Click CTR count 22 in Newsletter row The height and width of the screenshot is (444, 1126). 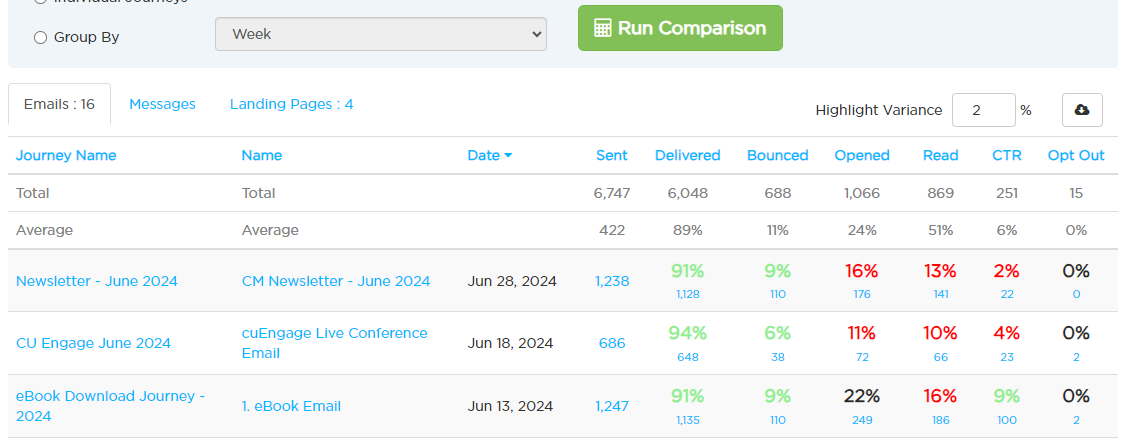[x=1007, y=294]
